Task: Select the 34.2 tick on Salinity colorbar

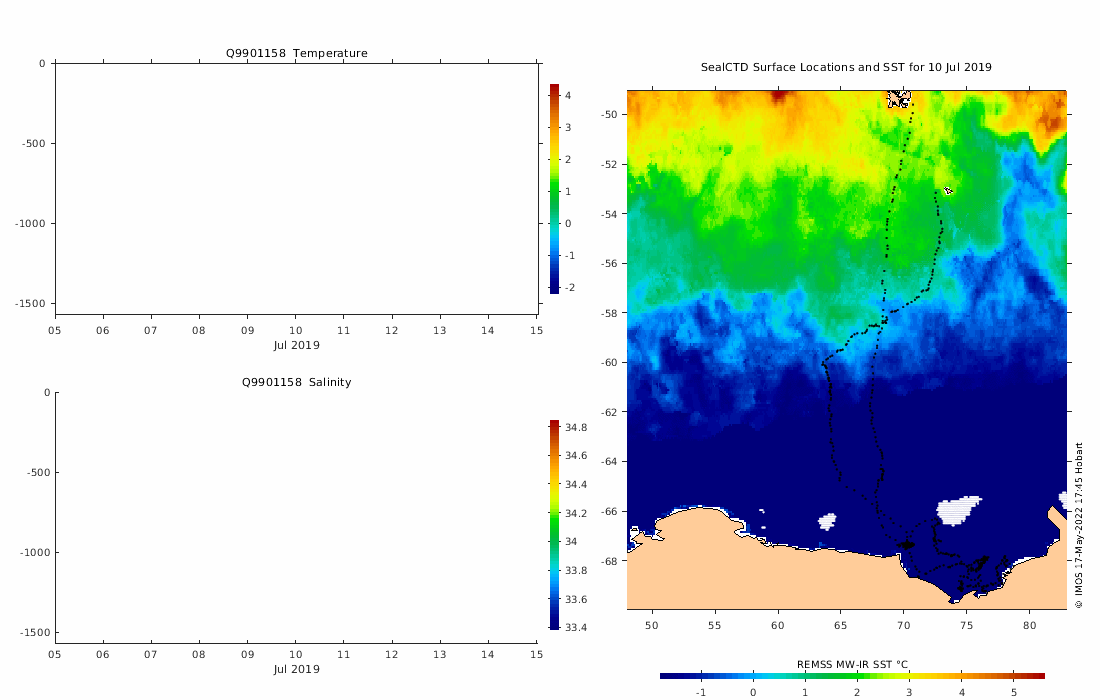Action: pyautogui.click(x=576, y=513)
